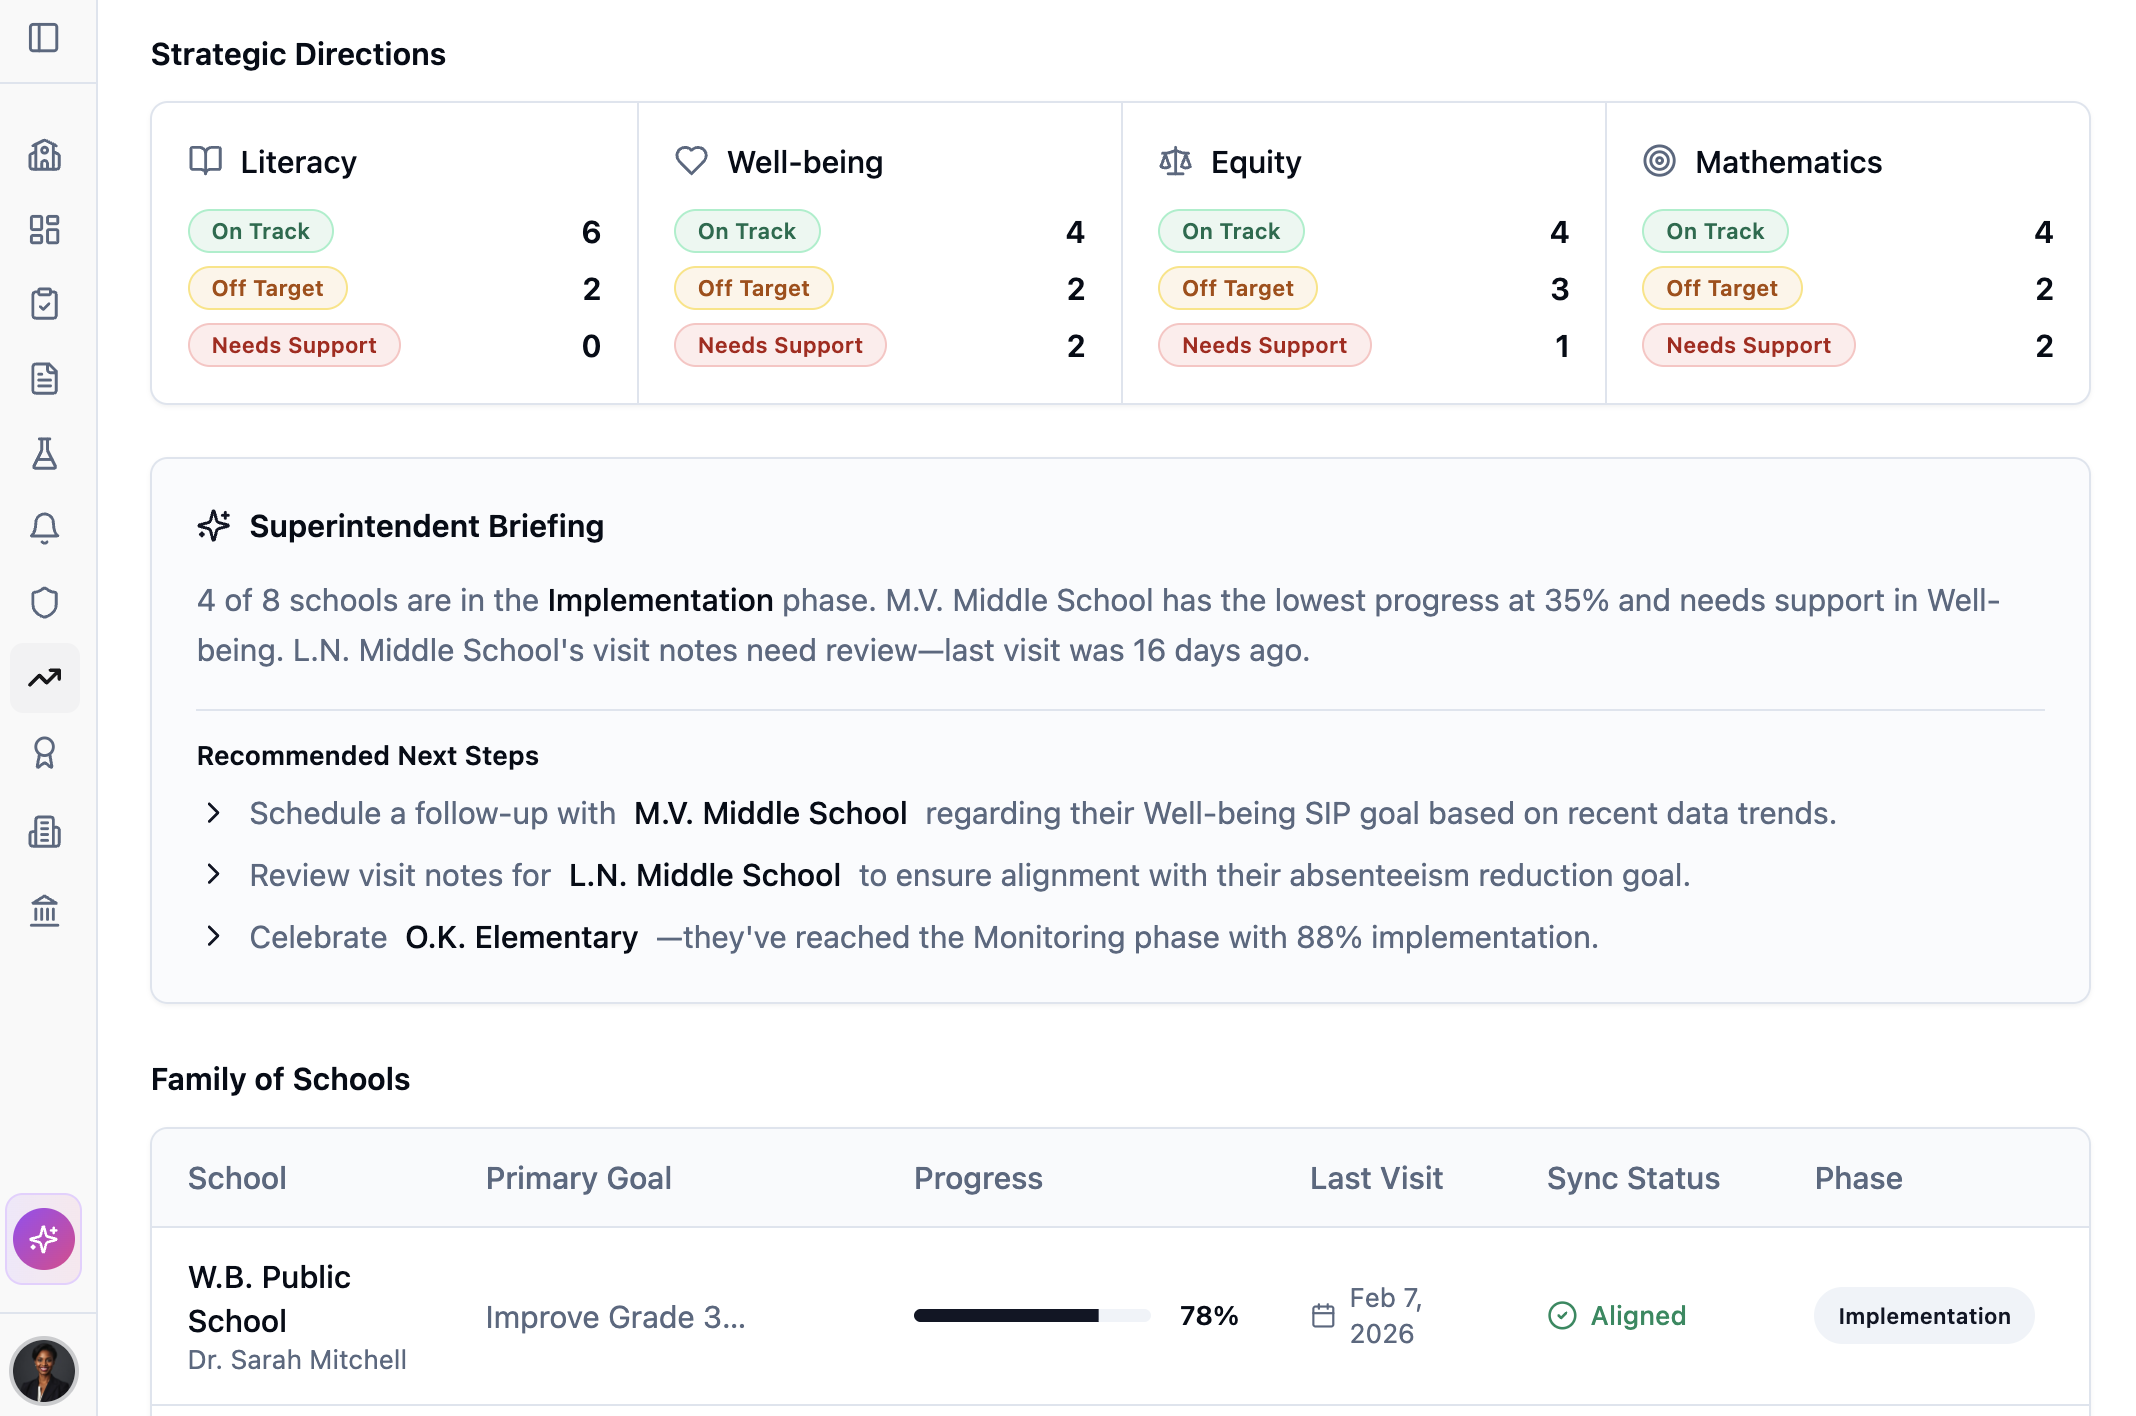Open the document sidebar icon
Viewport: 2136px width, 1416px height.
pyautogui.click(x=44, y=379)
